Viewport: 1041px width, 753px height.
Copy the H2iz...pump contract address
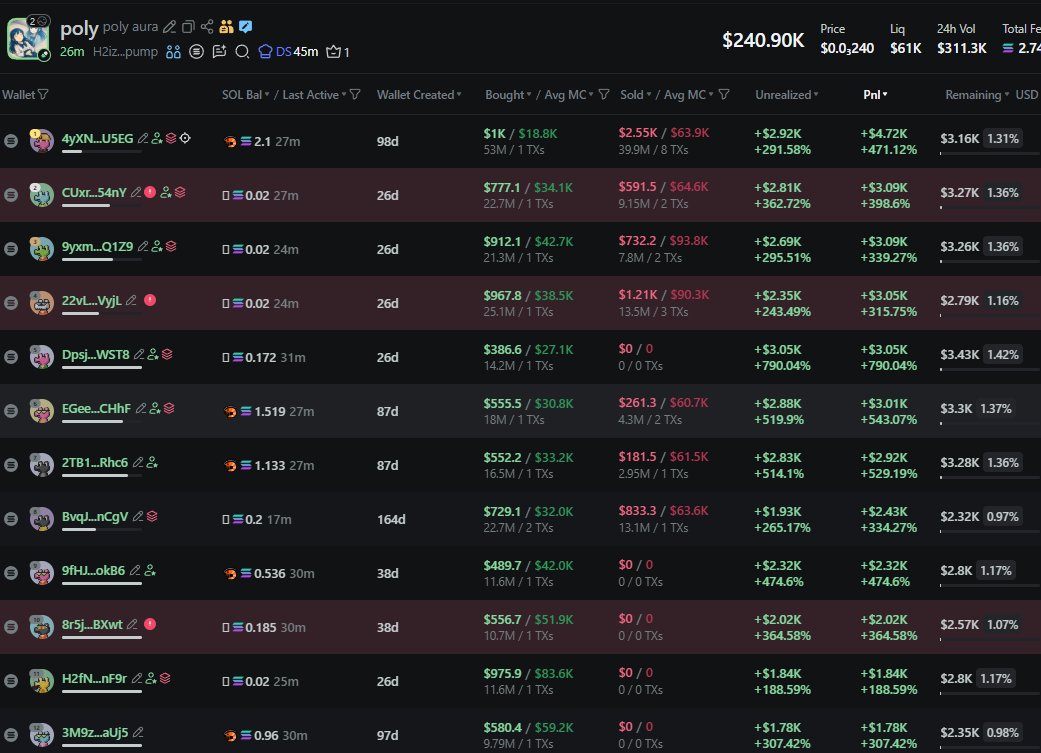click(x=125, y=52)
